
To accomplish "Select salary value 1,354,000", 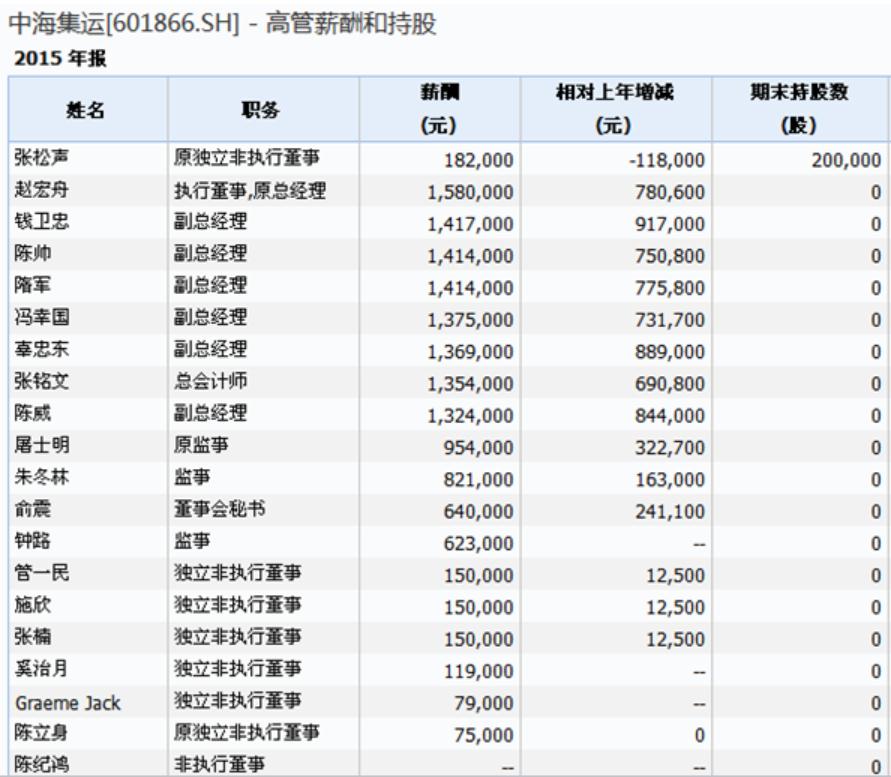I will [470, 384].
